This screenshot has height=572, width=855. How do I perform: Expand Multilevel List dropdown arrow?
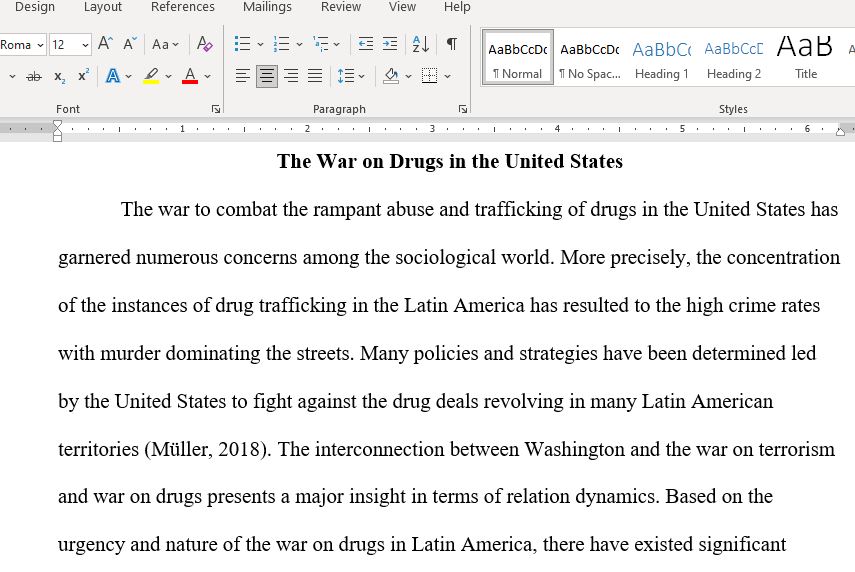(336, 44)
